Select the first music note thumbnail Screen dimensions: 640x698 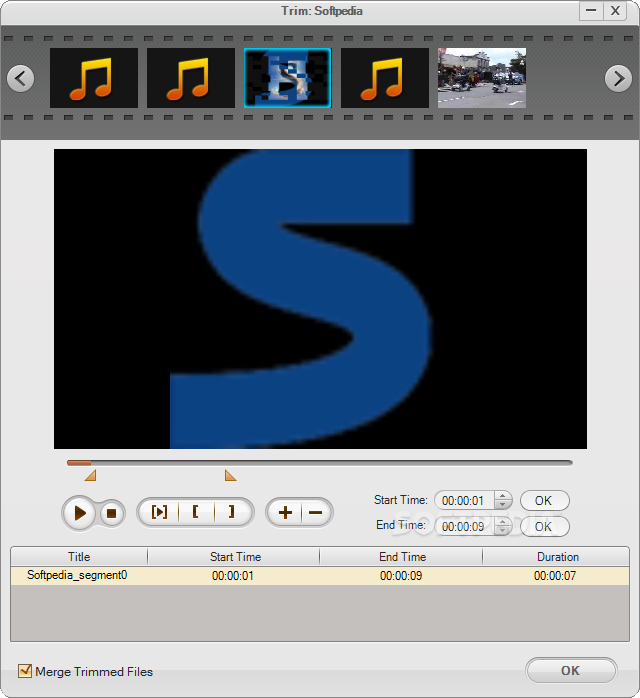(x=94, y=78)
